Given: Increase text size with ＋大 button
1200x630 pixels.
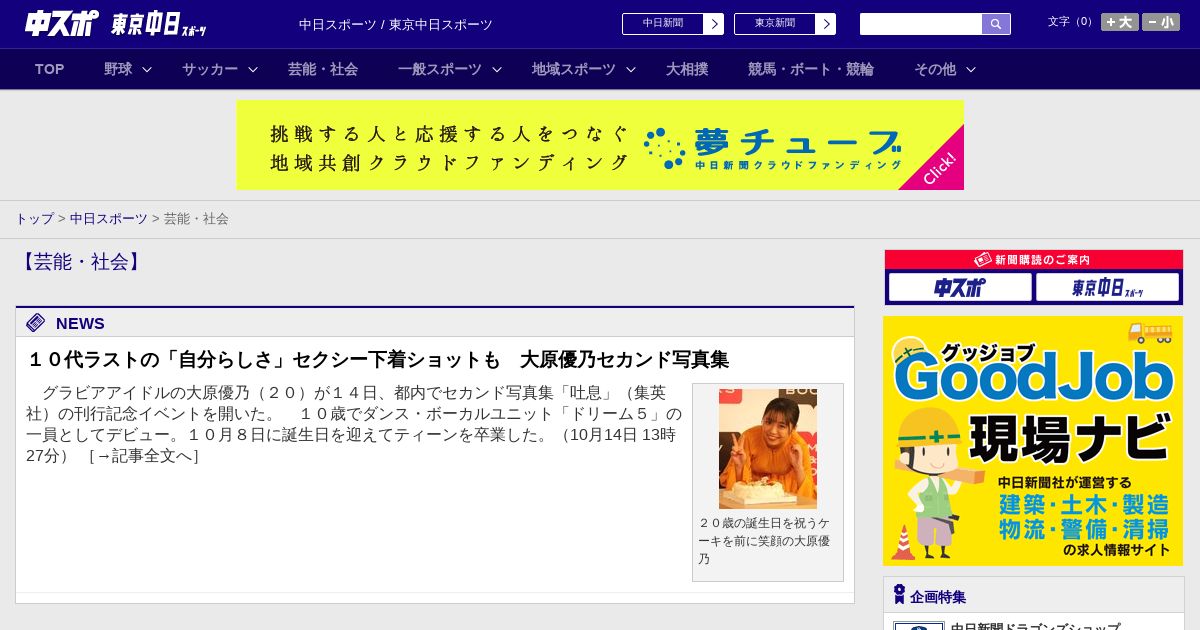Looking at the screenshot, I should [1120, 22].
